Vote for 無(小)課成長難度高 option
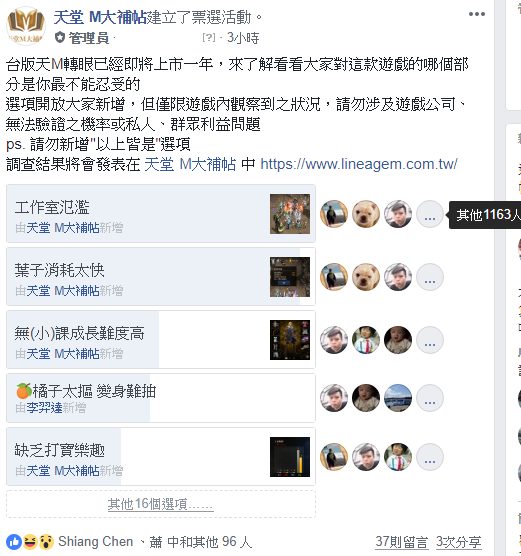The image size is (521, 556). click(161, 339)
